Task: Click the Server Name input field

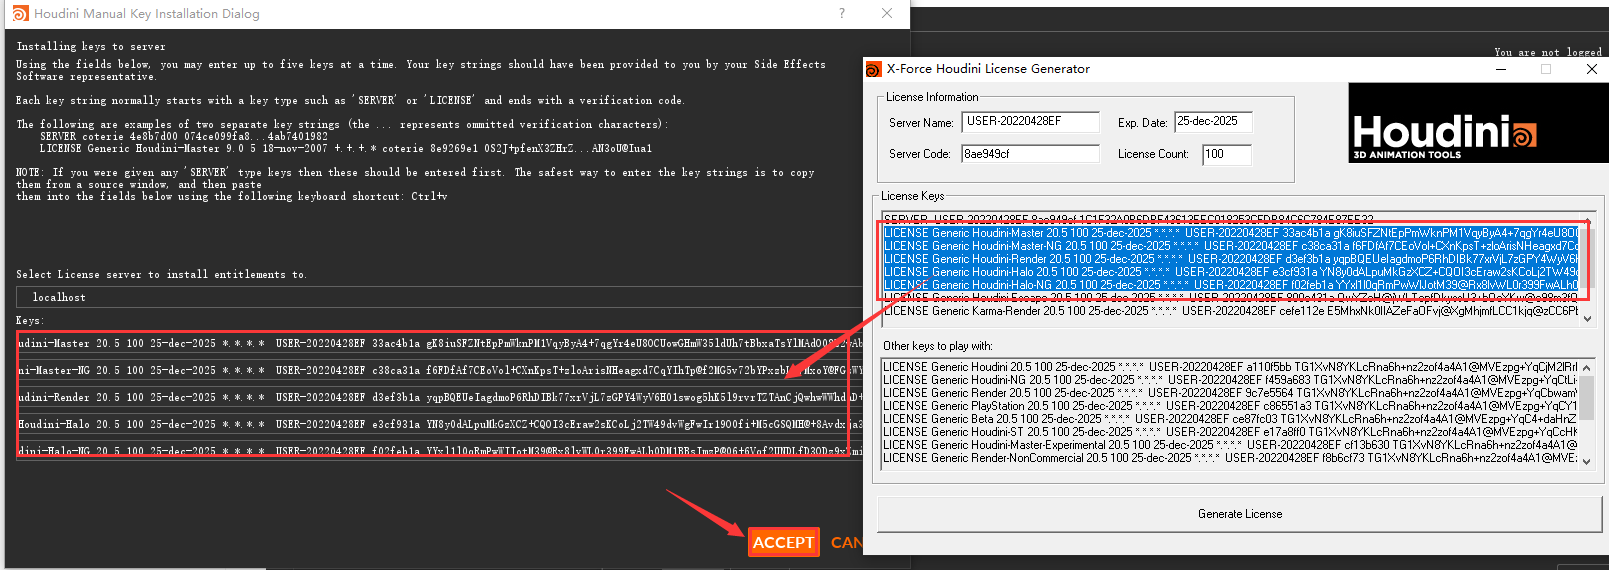Action: [x=1031, y=122]
